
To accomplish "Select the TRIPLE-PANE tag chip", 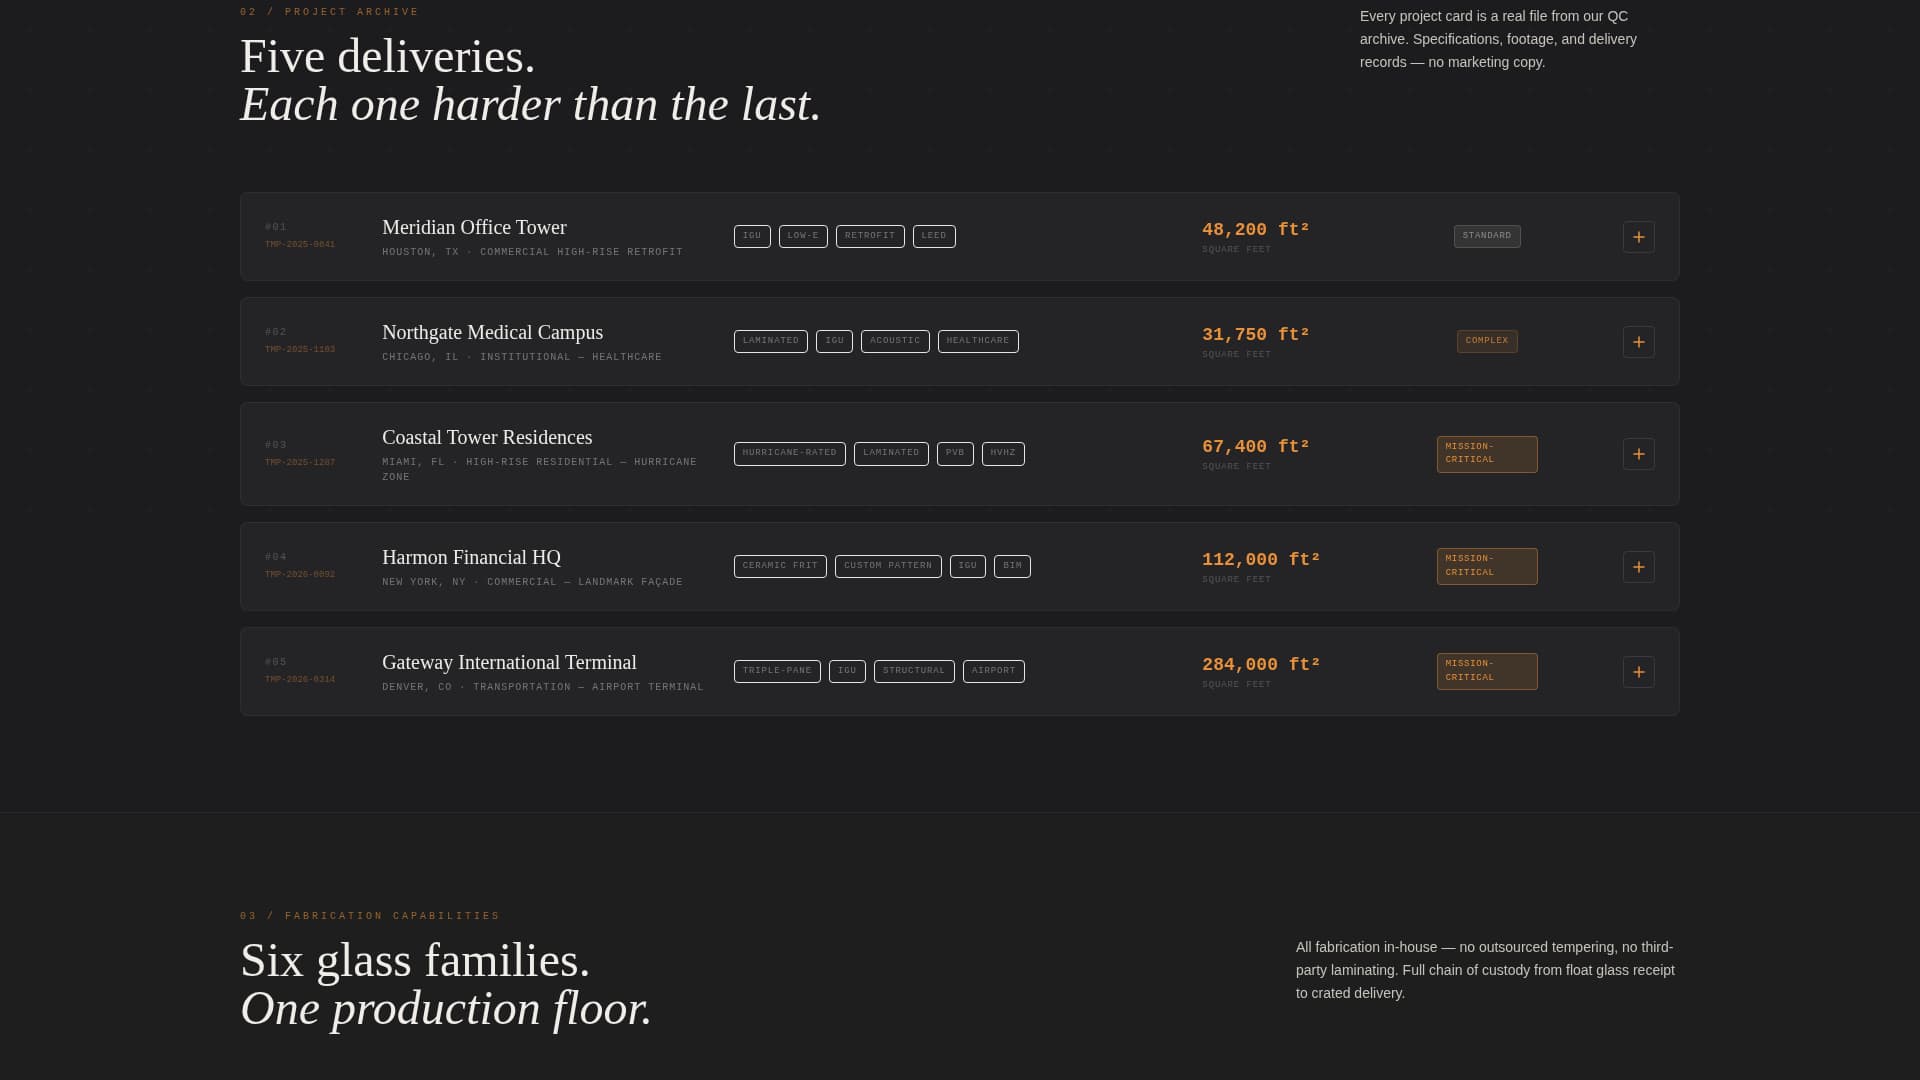I will point(777,672).
